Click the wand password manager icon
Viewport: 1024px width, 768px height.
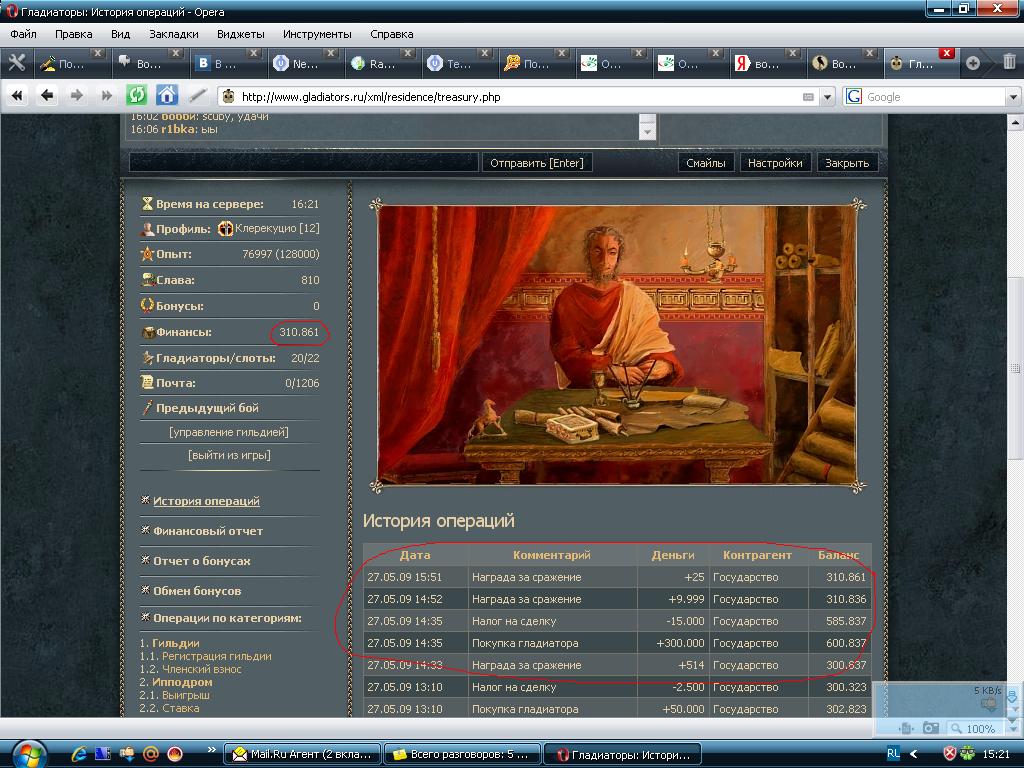(198, 96)
